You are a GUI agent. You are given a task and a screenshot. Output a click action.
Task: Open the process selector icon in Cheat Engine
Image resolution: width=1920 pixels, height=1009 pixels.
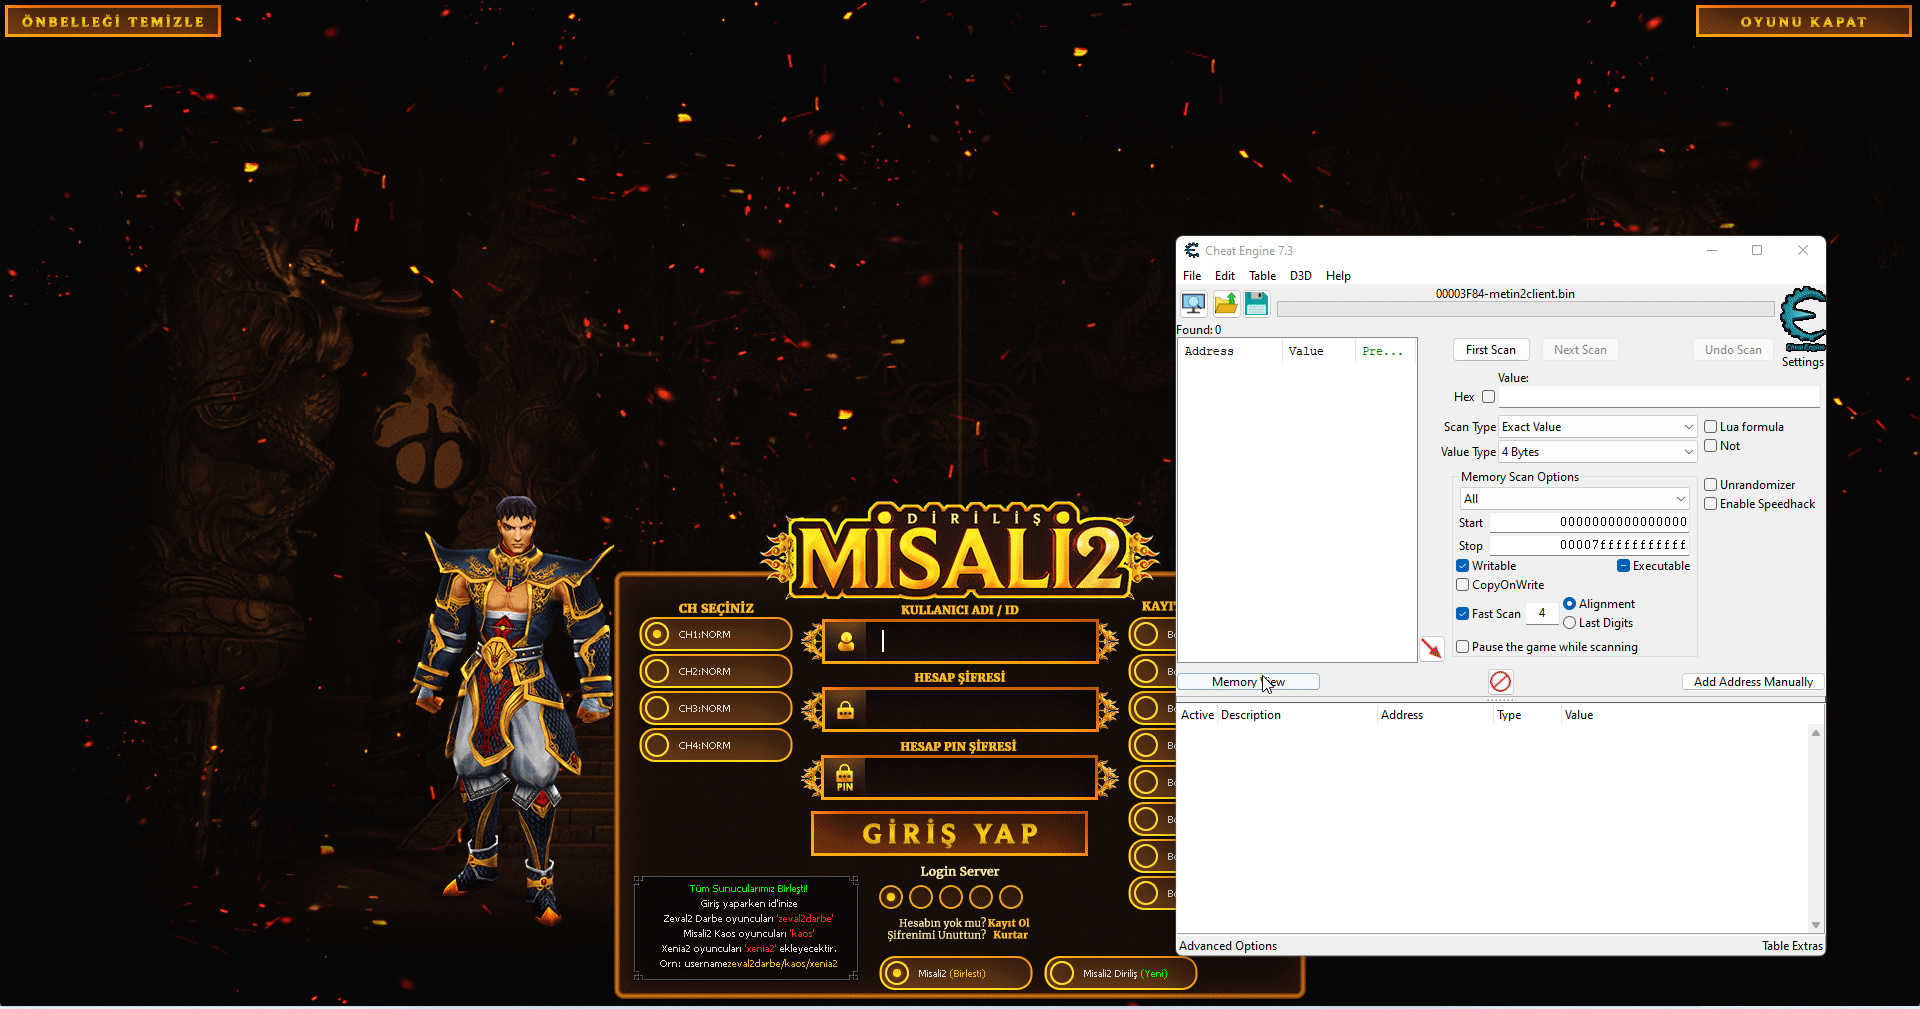point(1193,304)
